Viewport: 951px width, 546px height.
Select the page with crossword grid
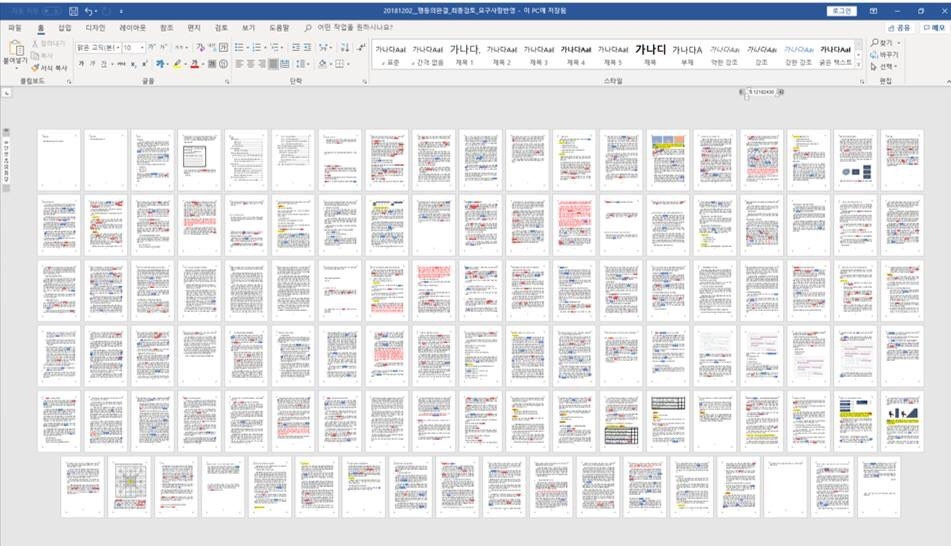coord(129,487)
